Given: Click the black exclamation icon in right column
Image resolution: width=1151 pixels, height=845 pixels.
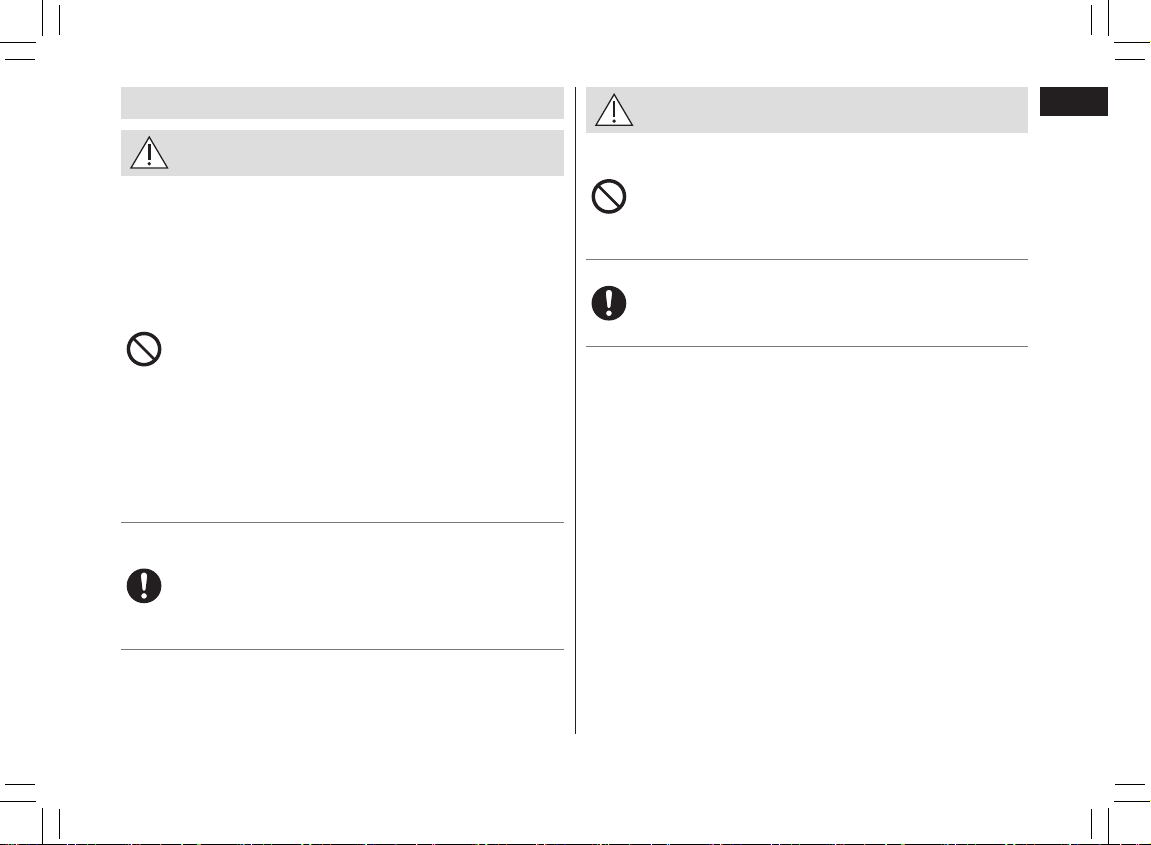Looking at the screenshot, I should pos(609,303).
